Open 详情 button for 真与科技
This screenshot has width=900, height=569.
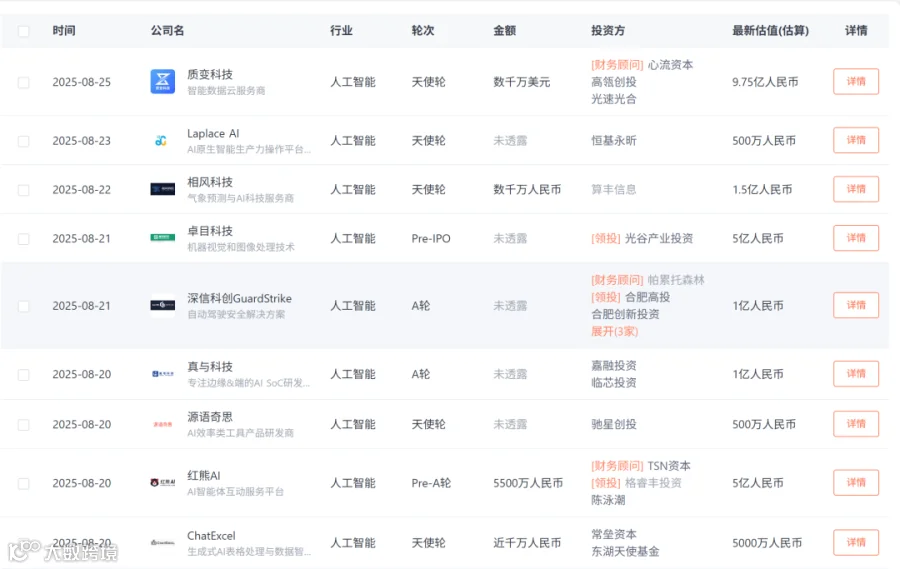click(x=856, y=374)
